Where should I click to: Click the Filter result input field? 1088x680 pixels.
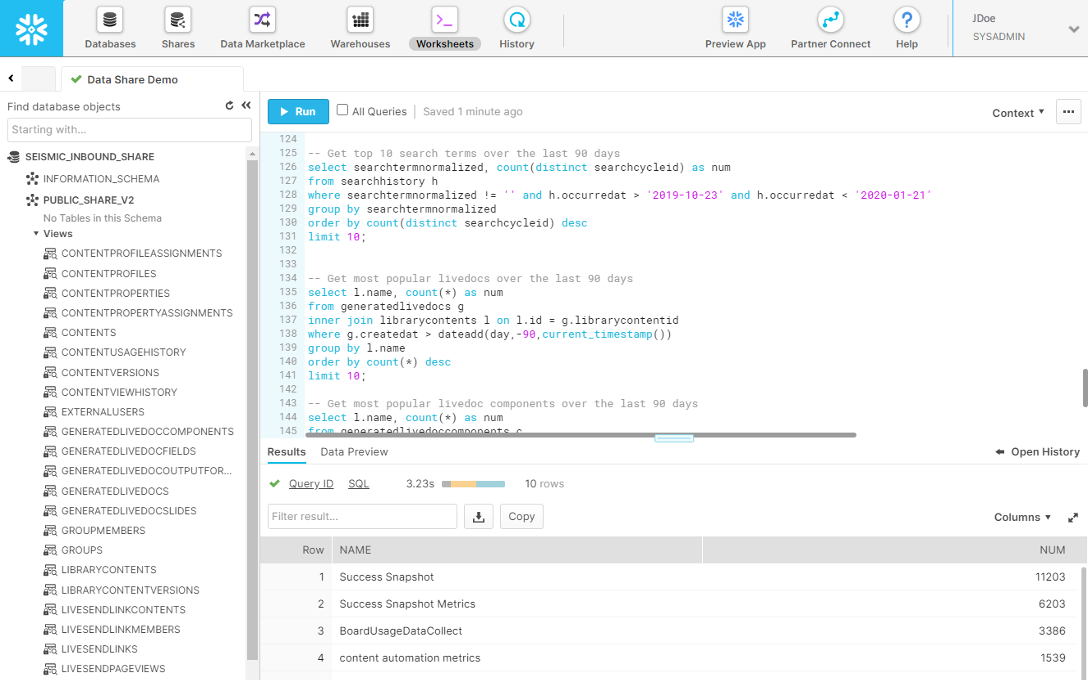362,516
